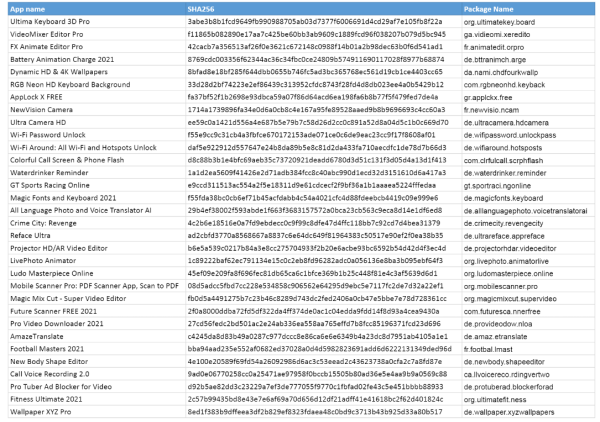The width and height of the screenshot is (600, 422).
Task: Click the 'Package Name' column header
Action: click(528, 9)
